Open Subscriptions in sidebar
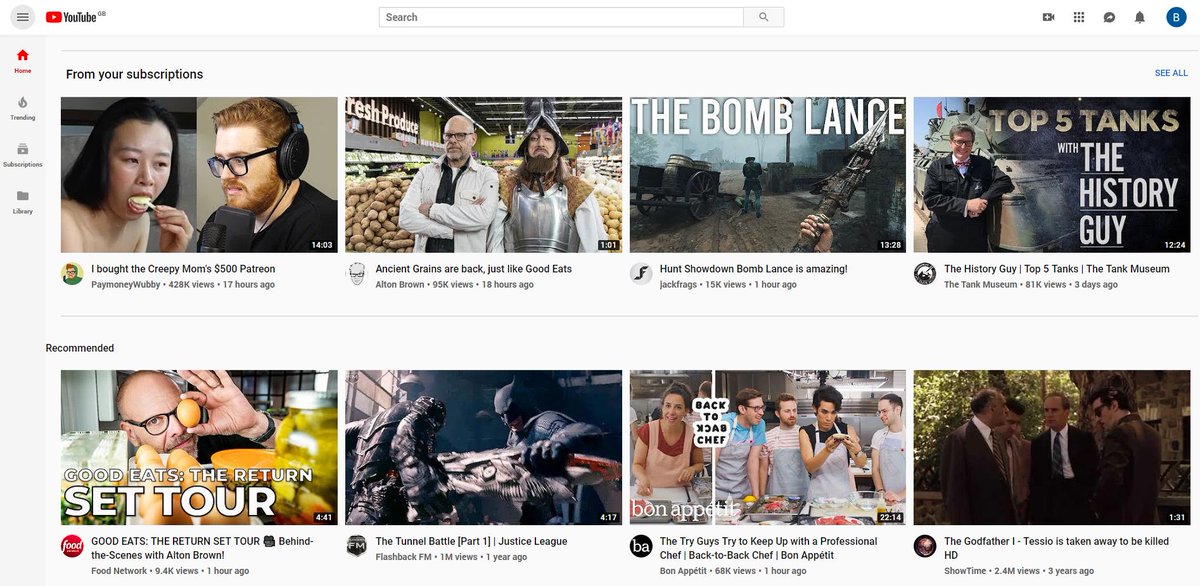This screenshot has width=1200, height=586. [x=22, y=155]
